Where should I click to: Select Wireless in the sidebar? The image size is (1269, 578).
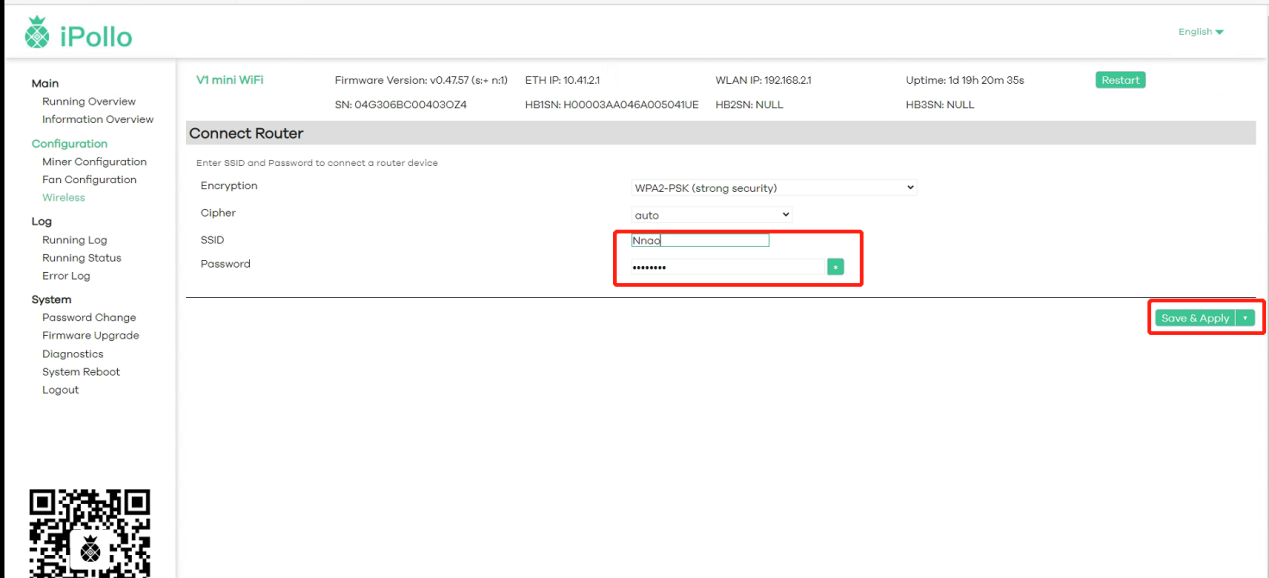[x=64, y=198]
